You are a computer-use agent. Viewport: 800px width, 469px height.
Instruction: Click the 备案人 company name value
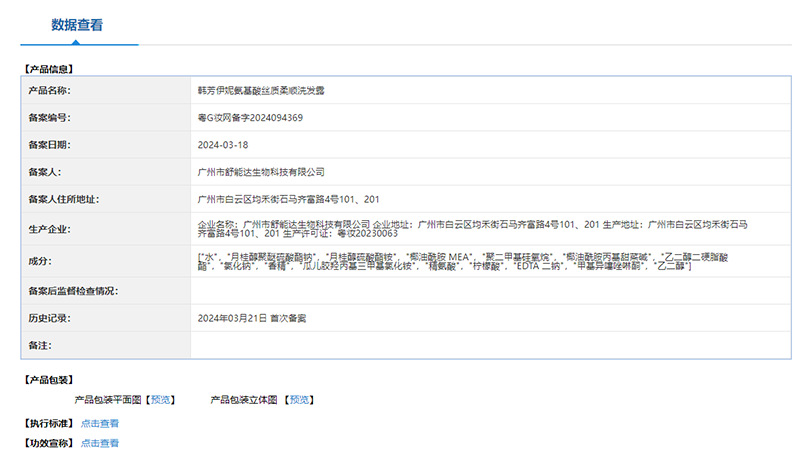pyautogui.click(x=261, y=172)
